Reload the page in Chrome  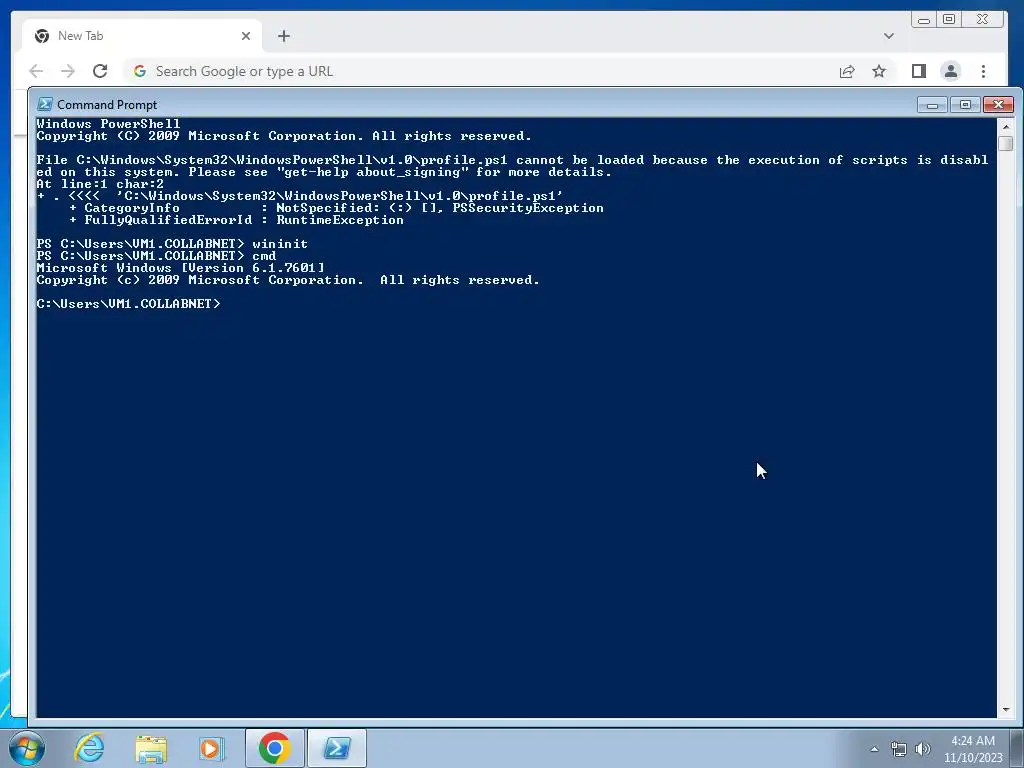coord(100,71)
